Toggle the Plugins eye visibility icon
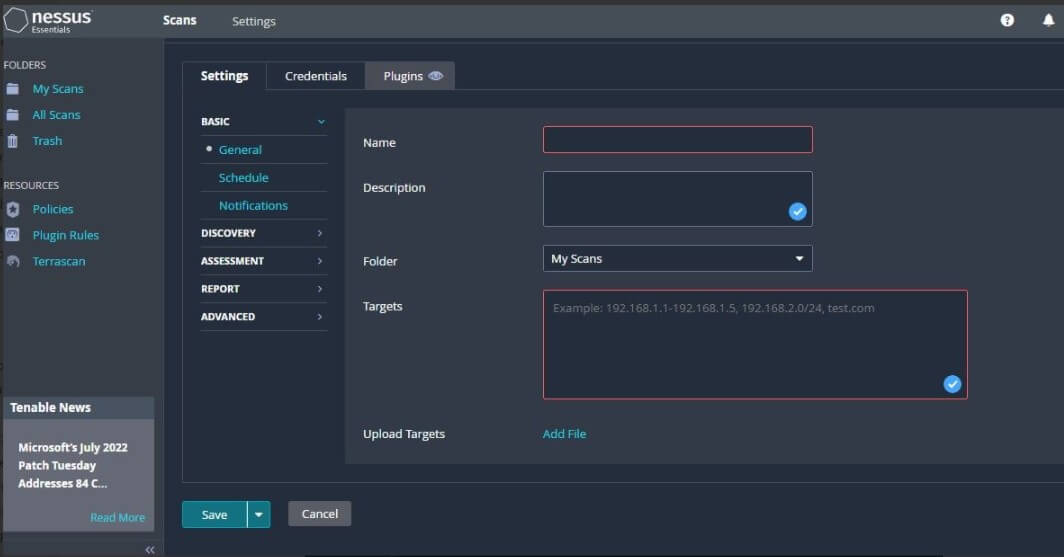This screenshot has width=1064, height=557. click(x=436, y=76)
